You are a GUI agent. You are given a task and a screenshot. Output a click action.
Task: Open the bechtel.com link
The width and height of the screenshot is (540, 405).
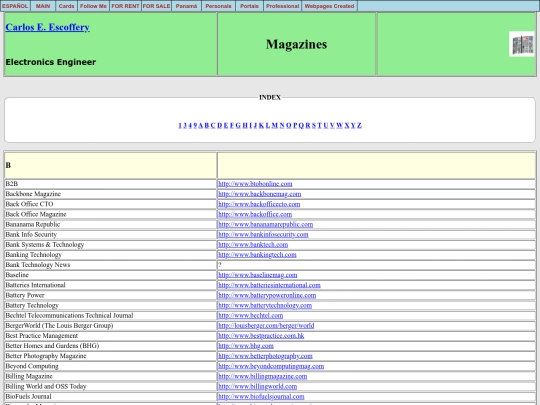251,315
